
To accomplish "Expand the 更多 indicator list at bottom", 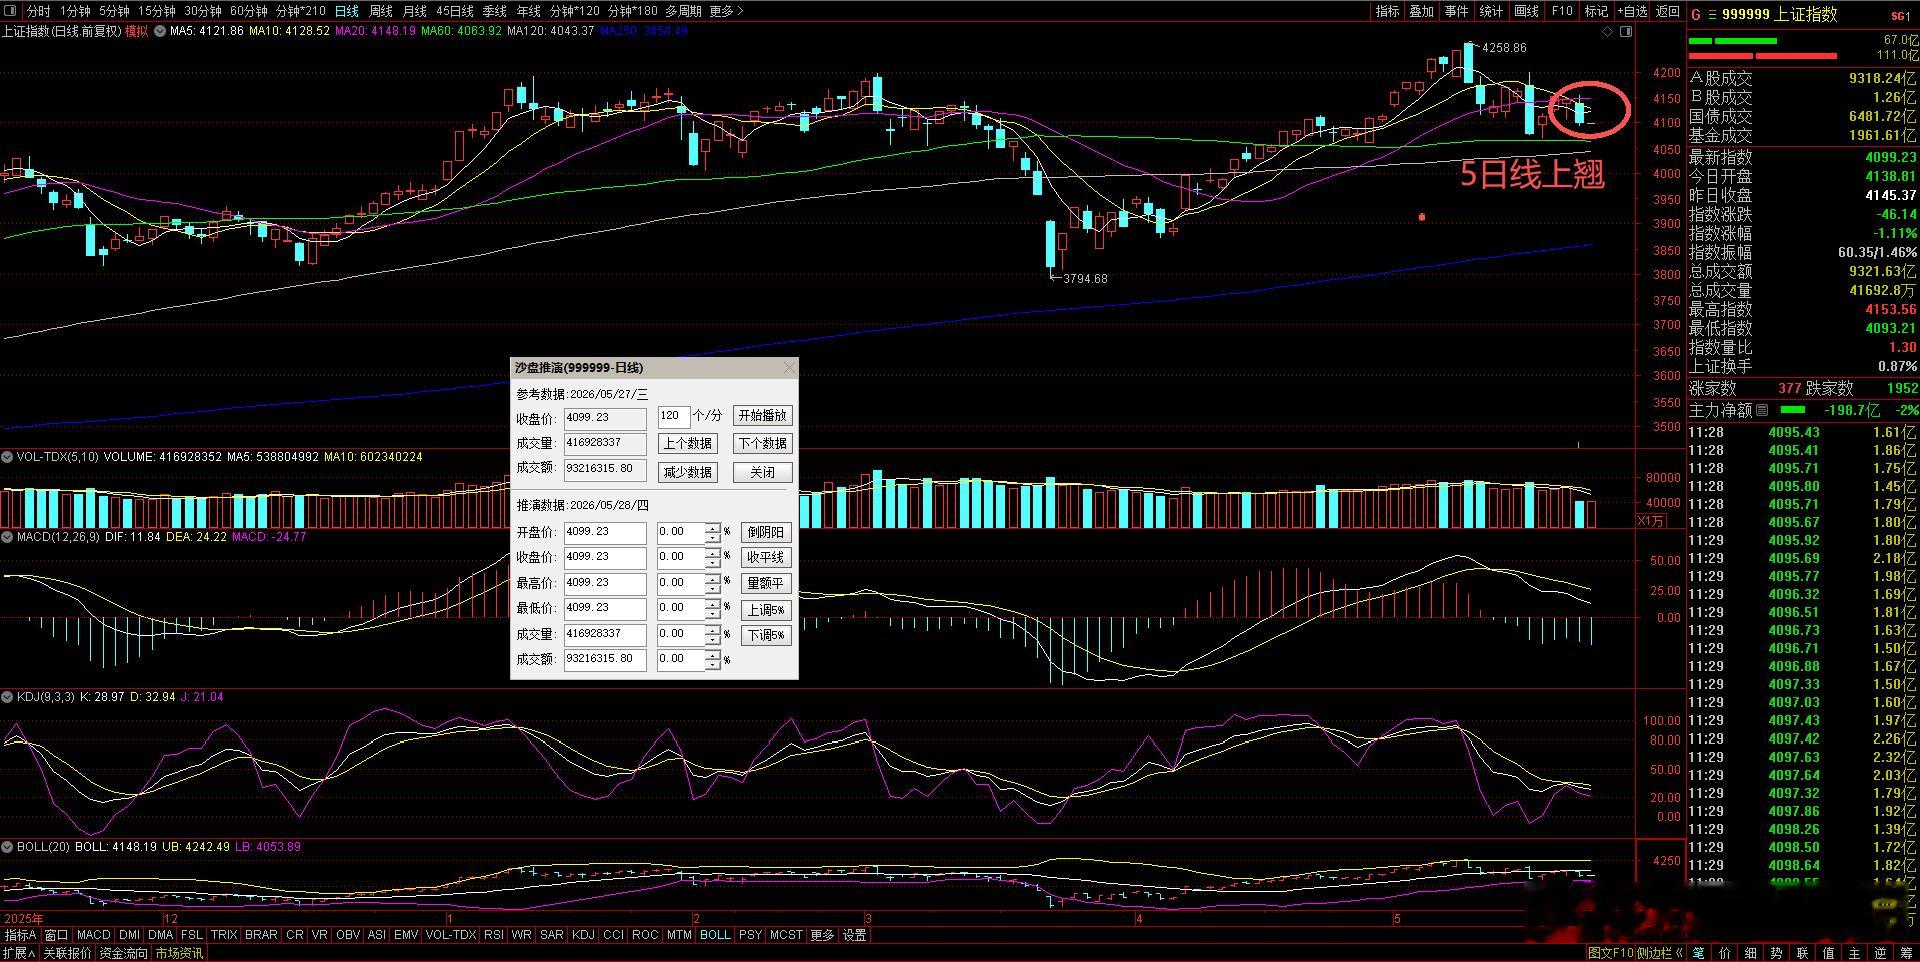I will tap(822, 935).
